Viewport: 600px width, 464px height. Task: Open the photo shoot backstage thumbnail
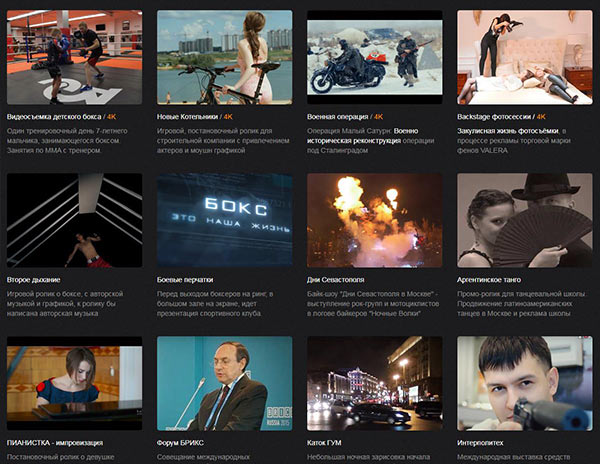coord(525,57)
